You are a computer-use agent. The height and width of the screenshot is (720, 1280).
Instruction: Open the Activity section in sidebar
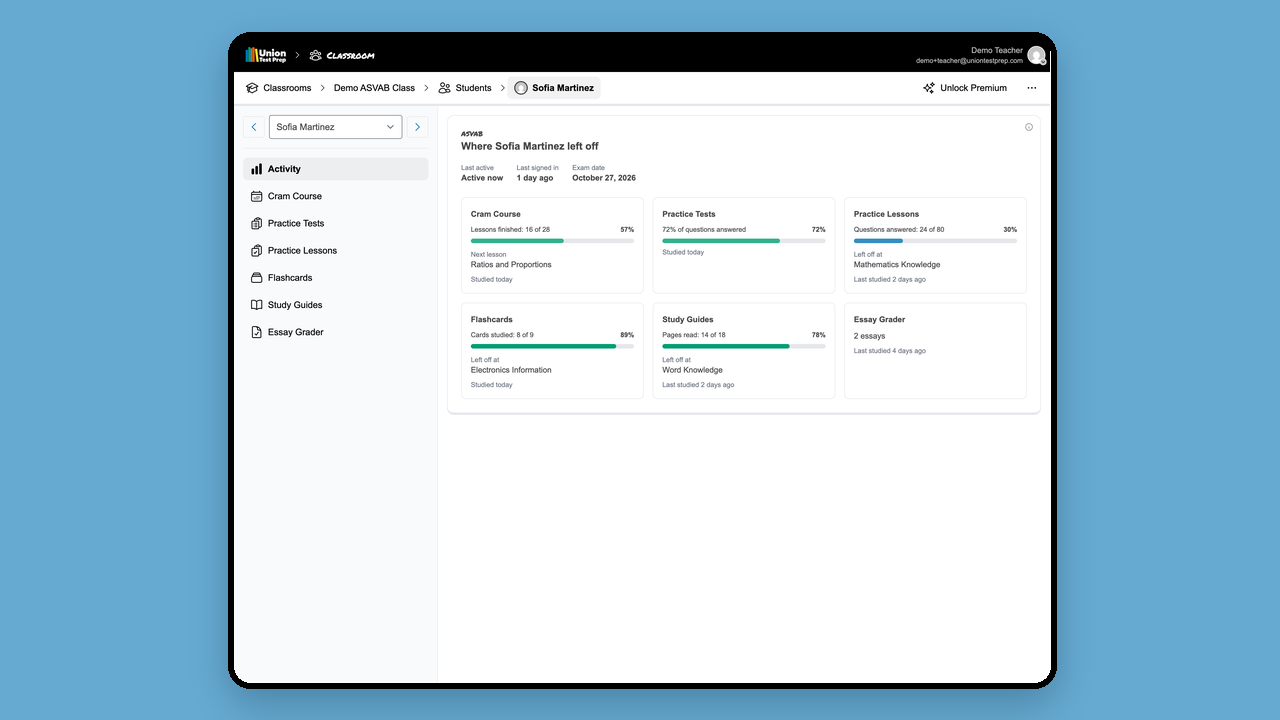[335, 169]
